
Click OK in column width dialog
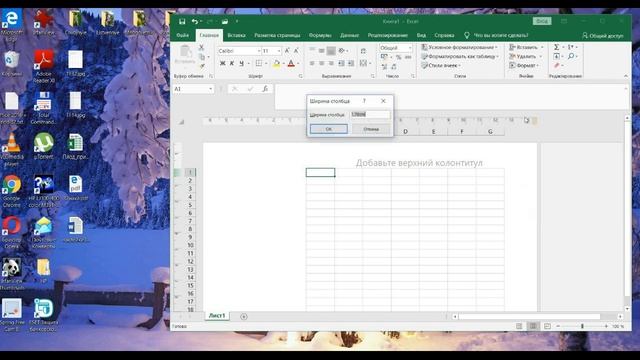329,129
